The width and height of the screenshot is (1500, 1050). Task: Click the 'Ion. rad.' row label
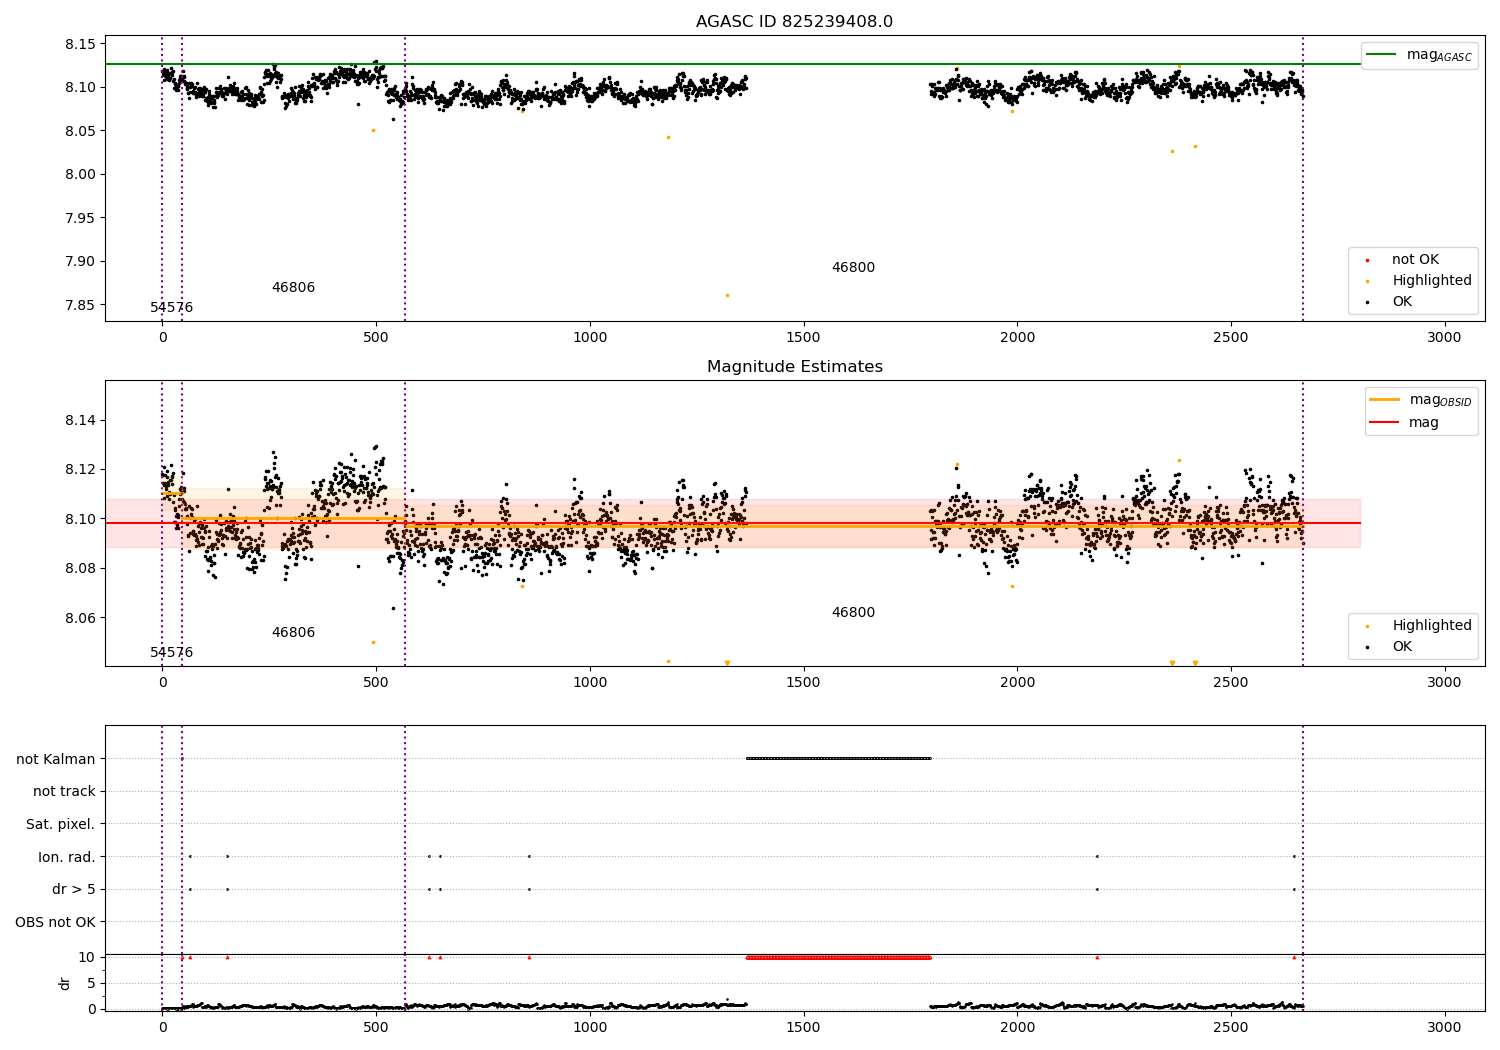[x=67, y=857]
